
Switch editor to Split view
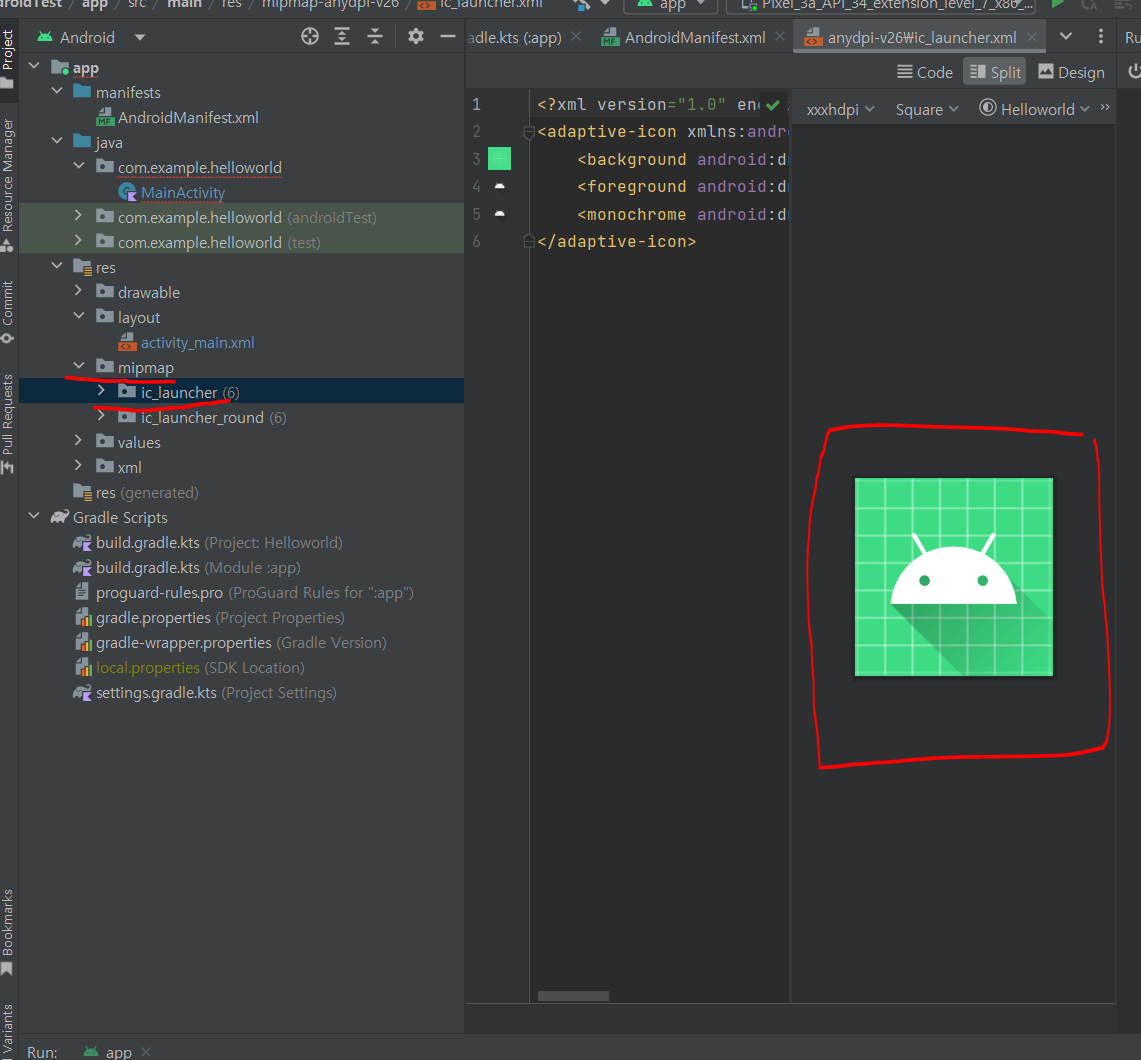995,72
